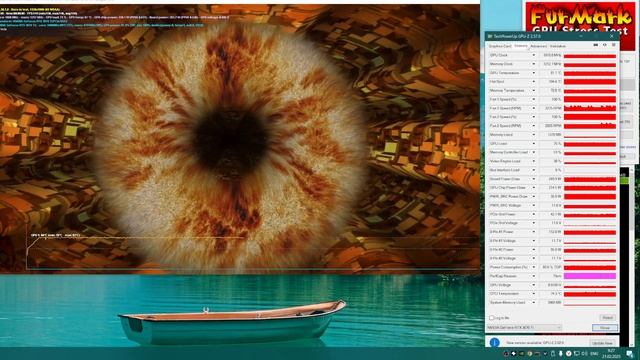The width and height of the screenshot is (640, 360).
Task: Click the GPU-Z screenshot camera icon
Action: [596, 45]
